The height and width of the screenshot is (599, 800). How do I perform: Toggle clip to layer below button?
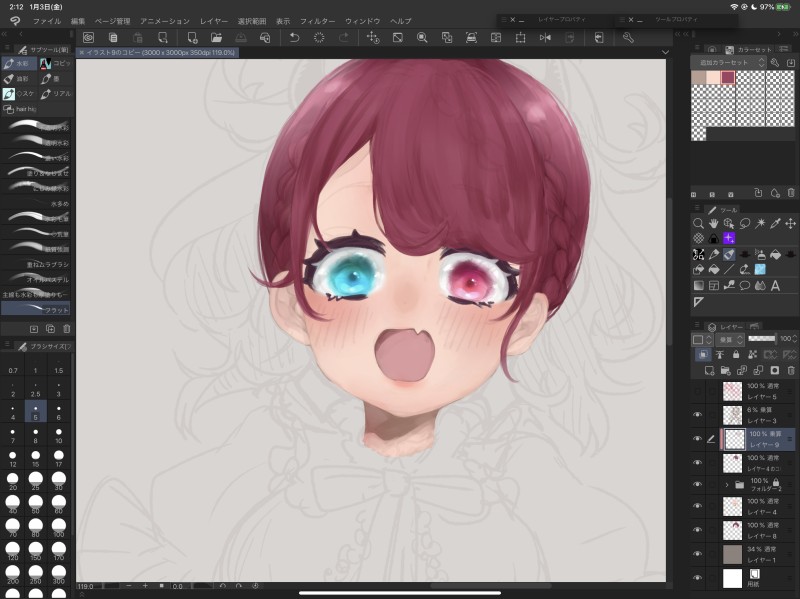tap(703, 354)
